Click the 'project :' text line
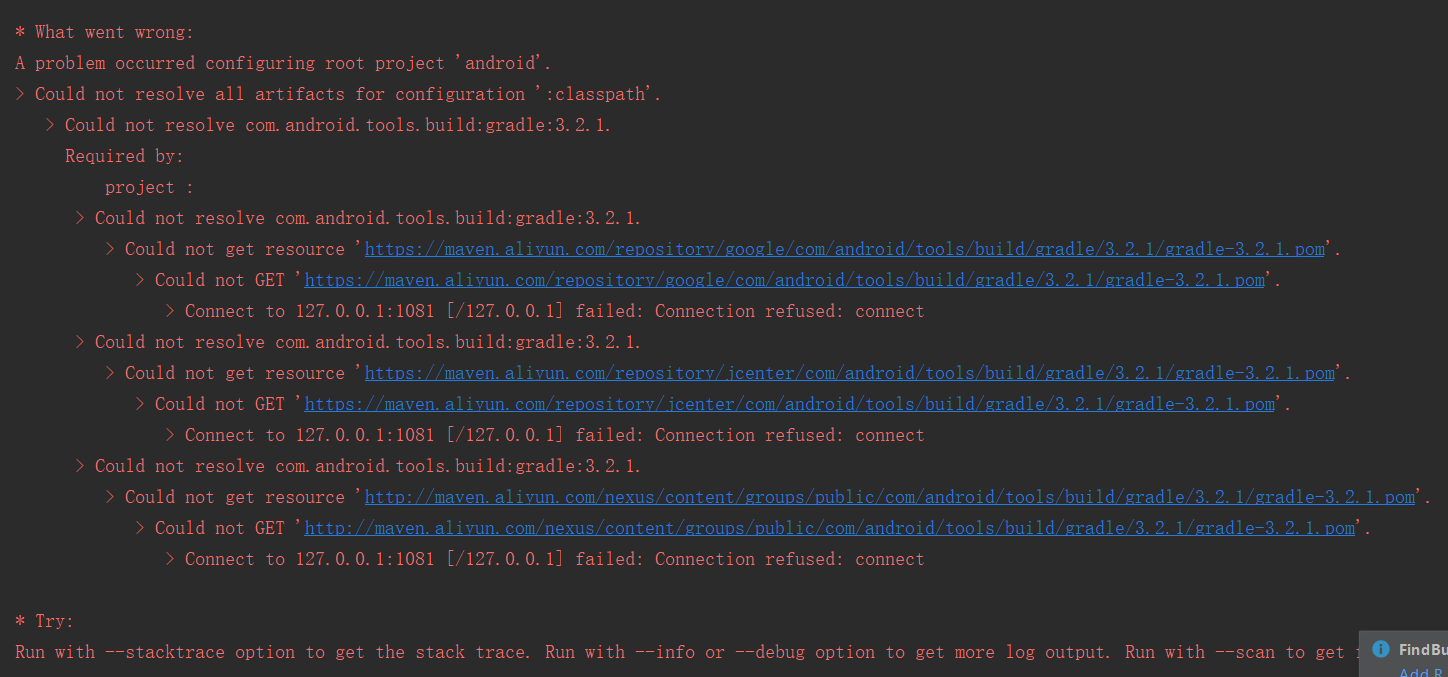 [x=150, y=187]
